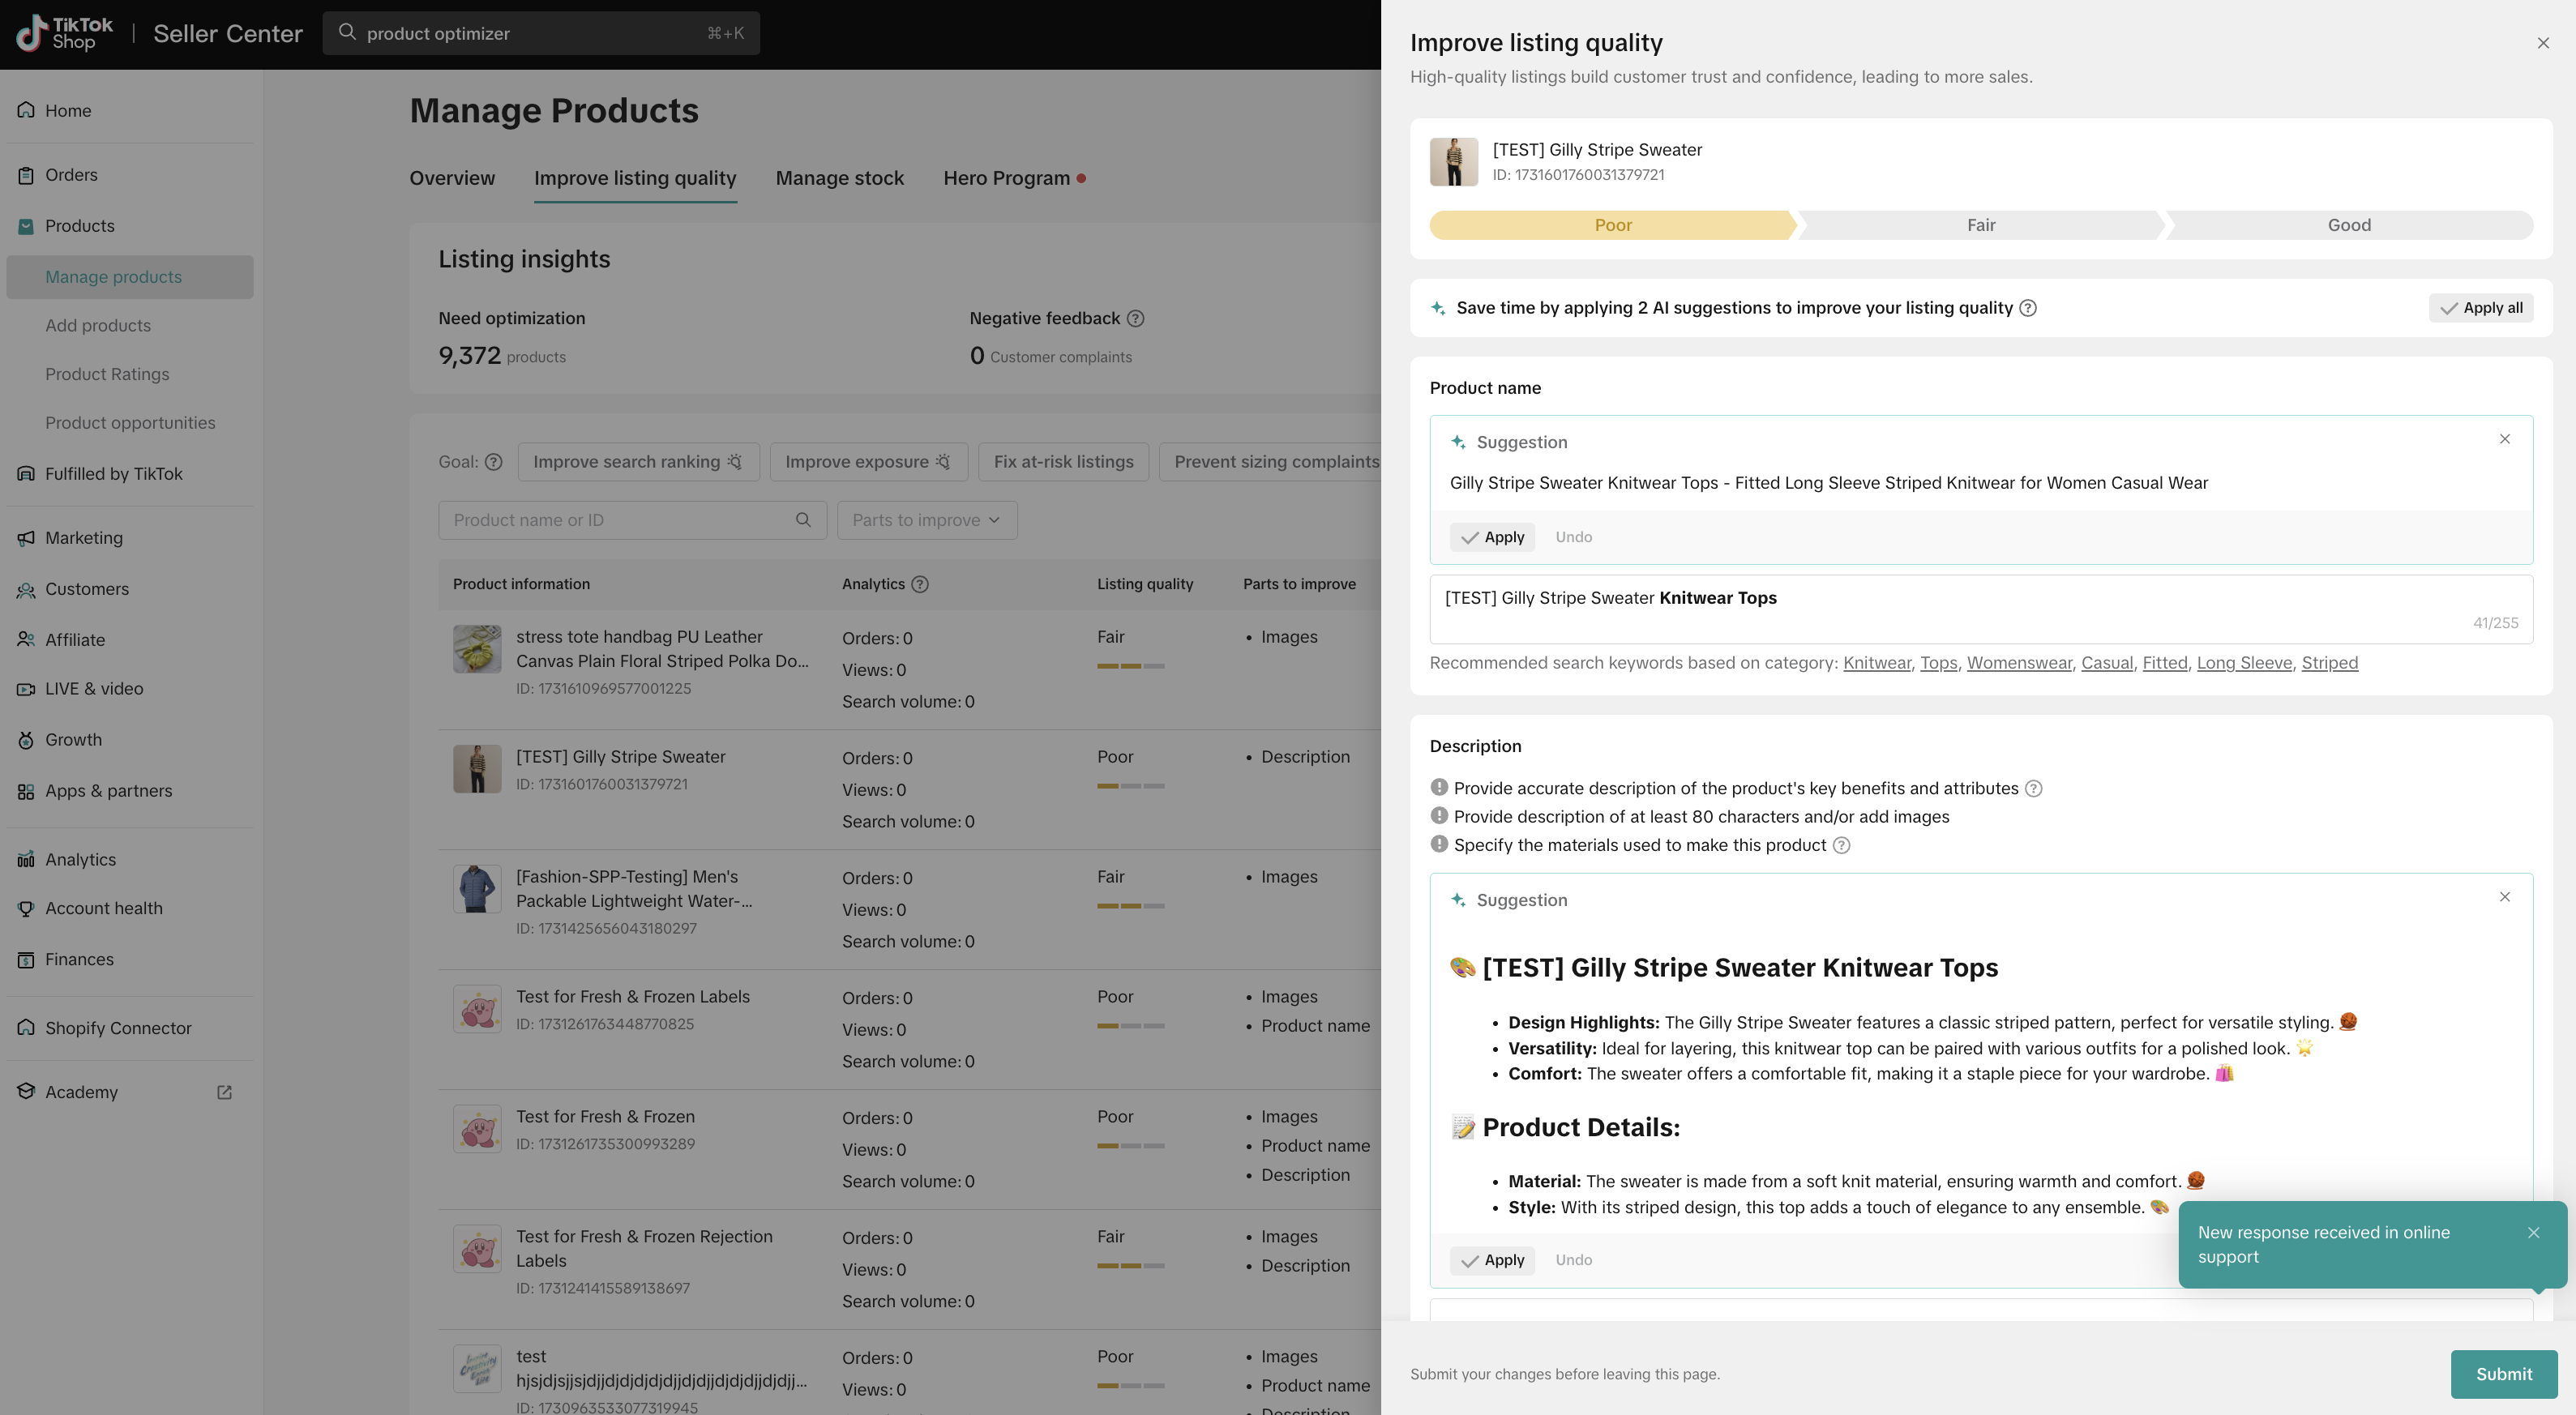The height and width of the screenshot is (1415, 2576).
Task: Click help icon beside AI suggestions text
Action: [2028, 308]
